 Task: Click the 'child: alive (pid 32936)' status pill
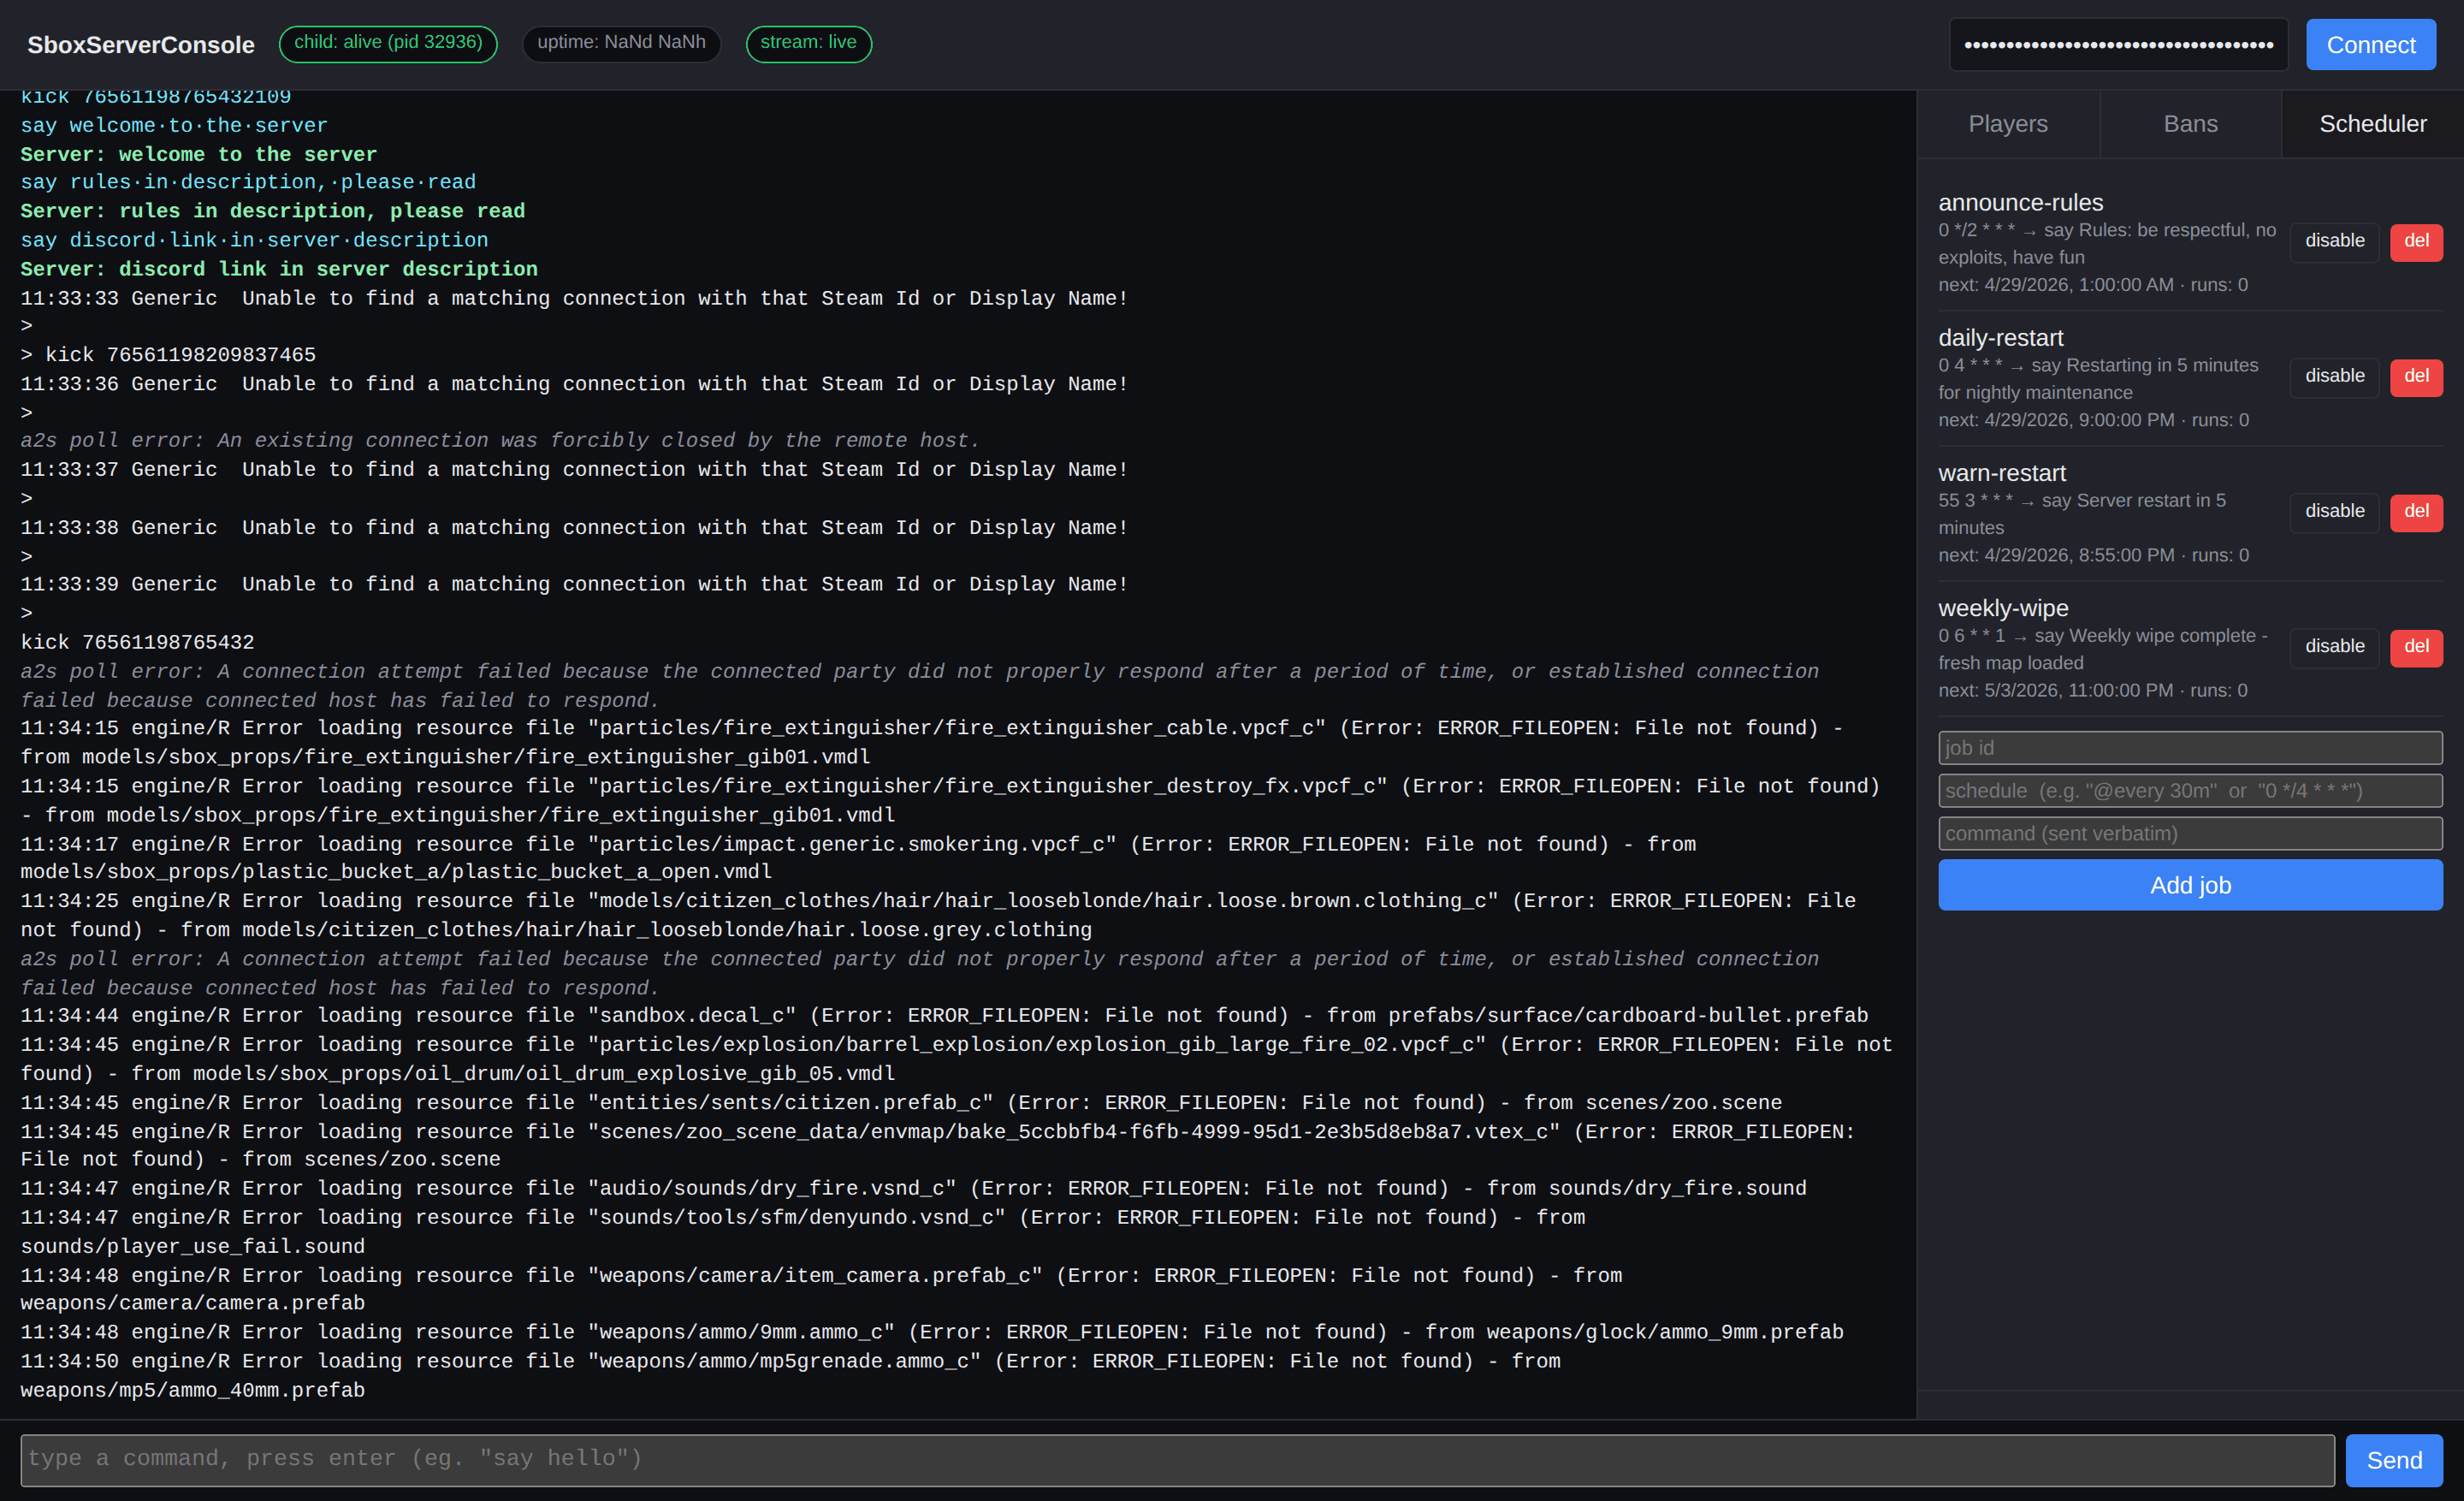pyautogui.click(x=388, y=43)
